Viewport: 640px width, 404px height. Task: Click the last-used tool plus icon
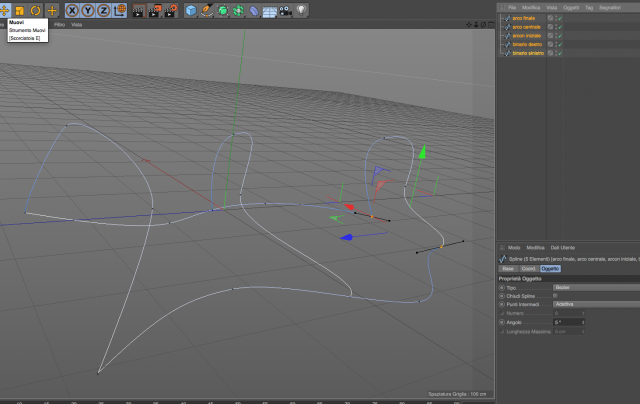[52, 10]
